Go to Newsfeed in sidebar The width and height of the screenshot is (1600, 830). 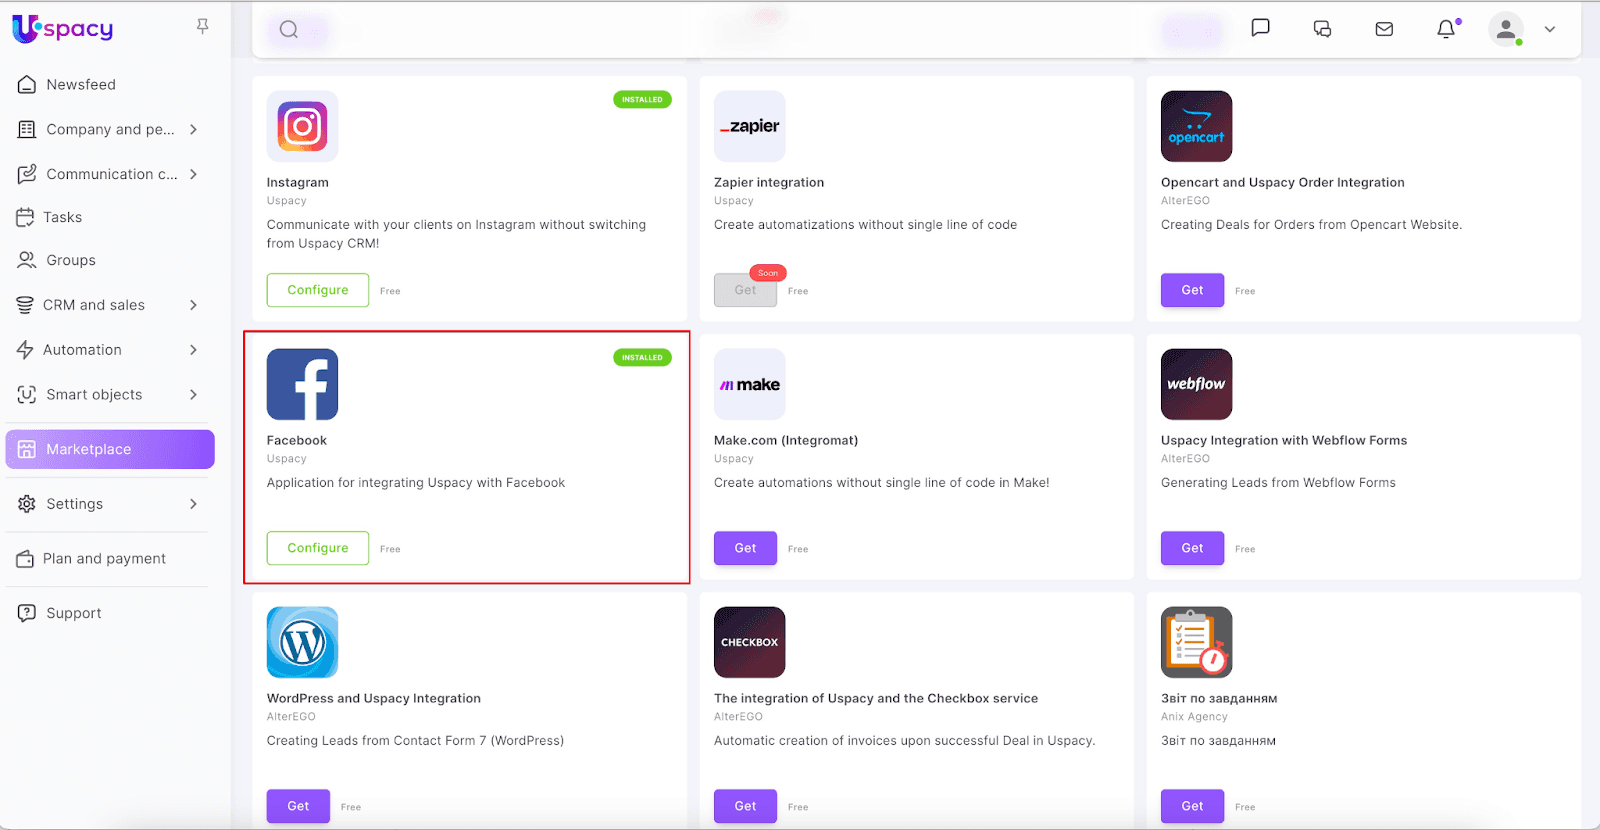point(80,85)
